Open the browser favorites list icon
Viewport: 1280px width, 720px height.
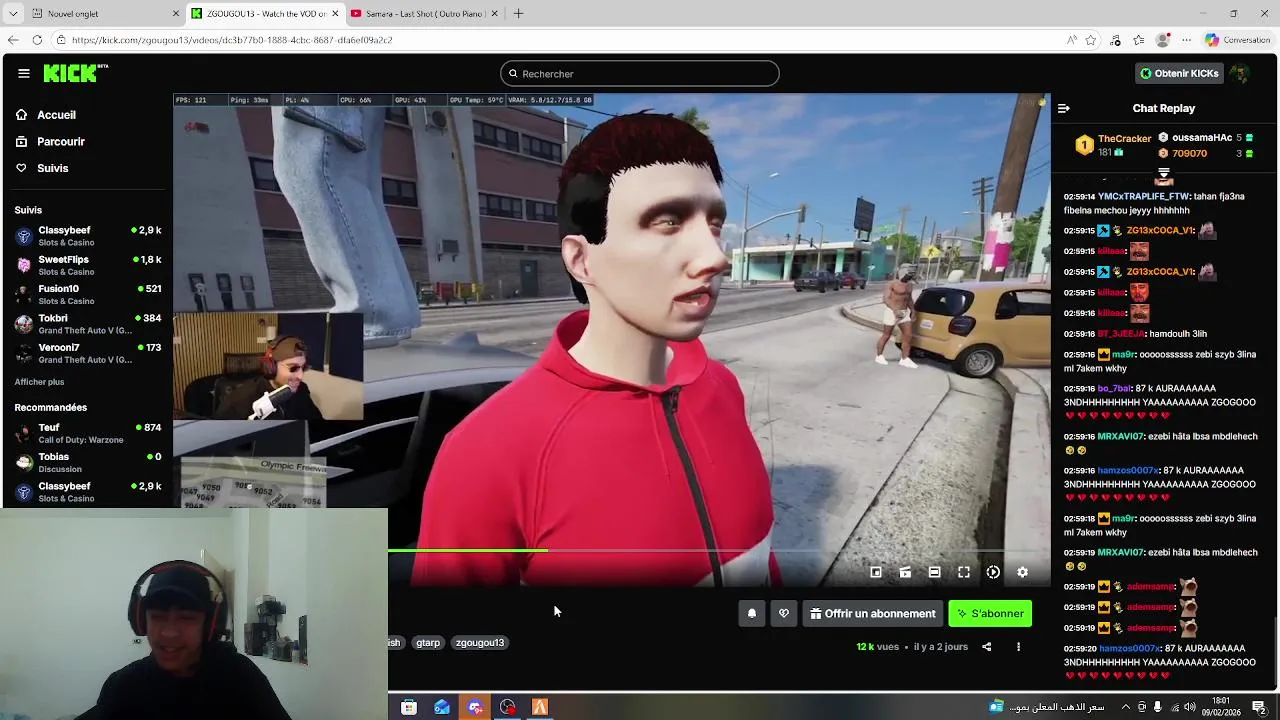1139,40
